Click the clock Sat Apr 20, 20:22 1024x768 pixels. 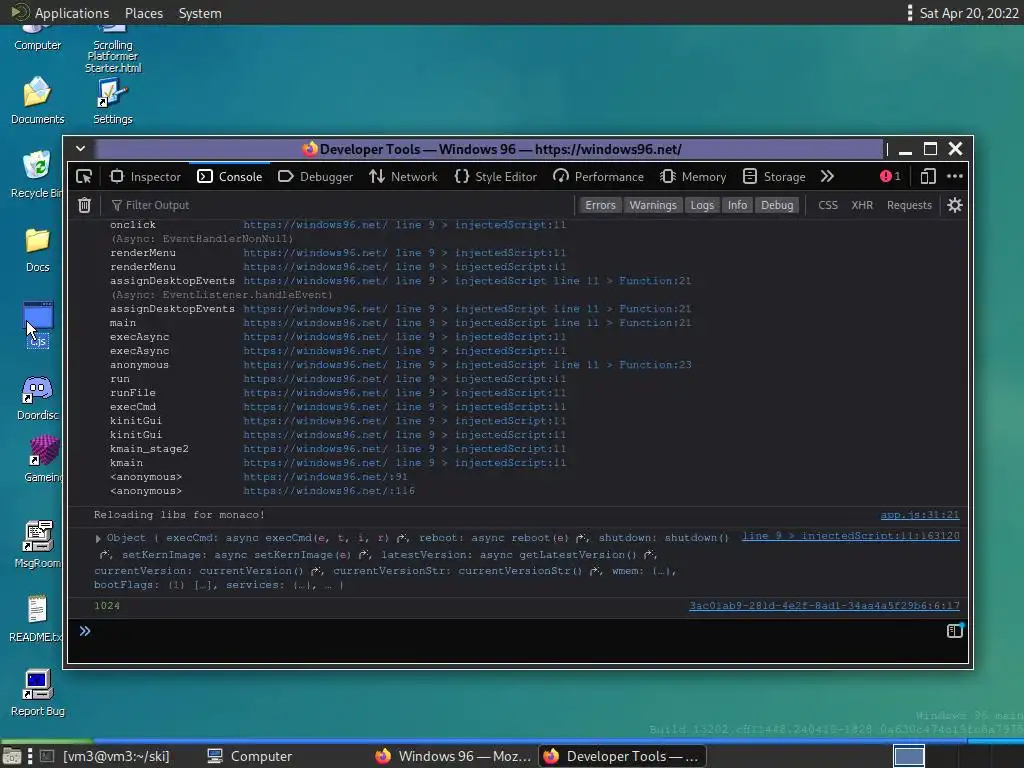pos(968,13)
